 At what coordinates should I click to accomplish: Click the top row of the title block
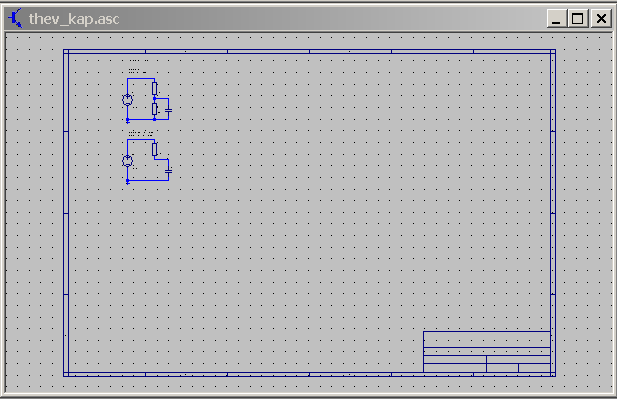click(x=487, y=339)
